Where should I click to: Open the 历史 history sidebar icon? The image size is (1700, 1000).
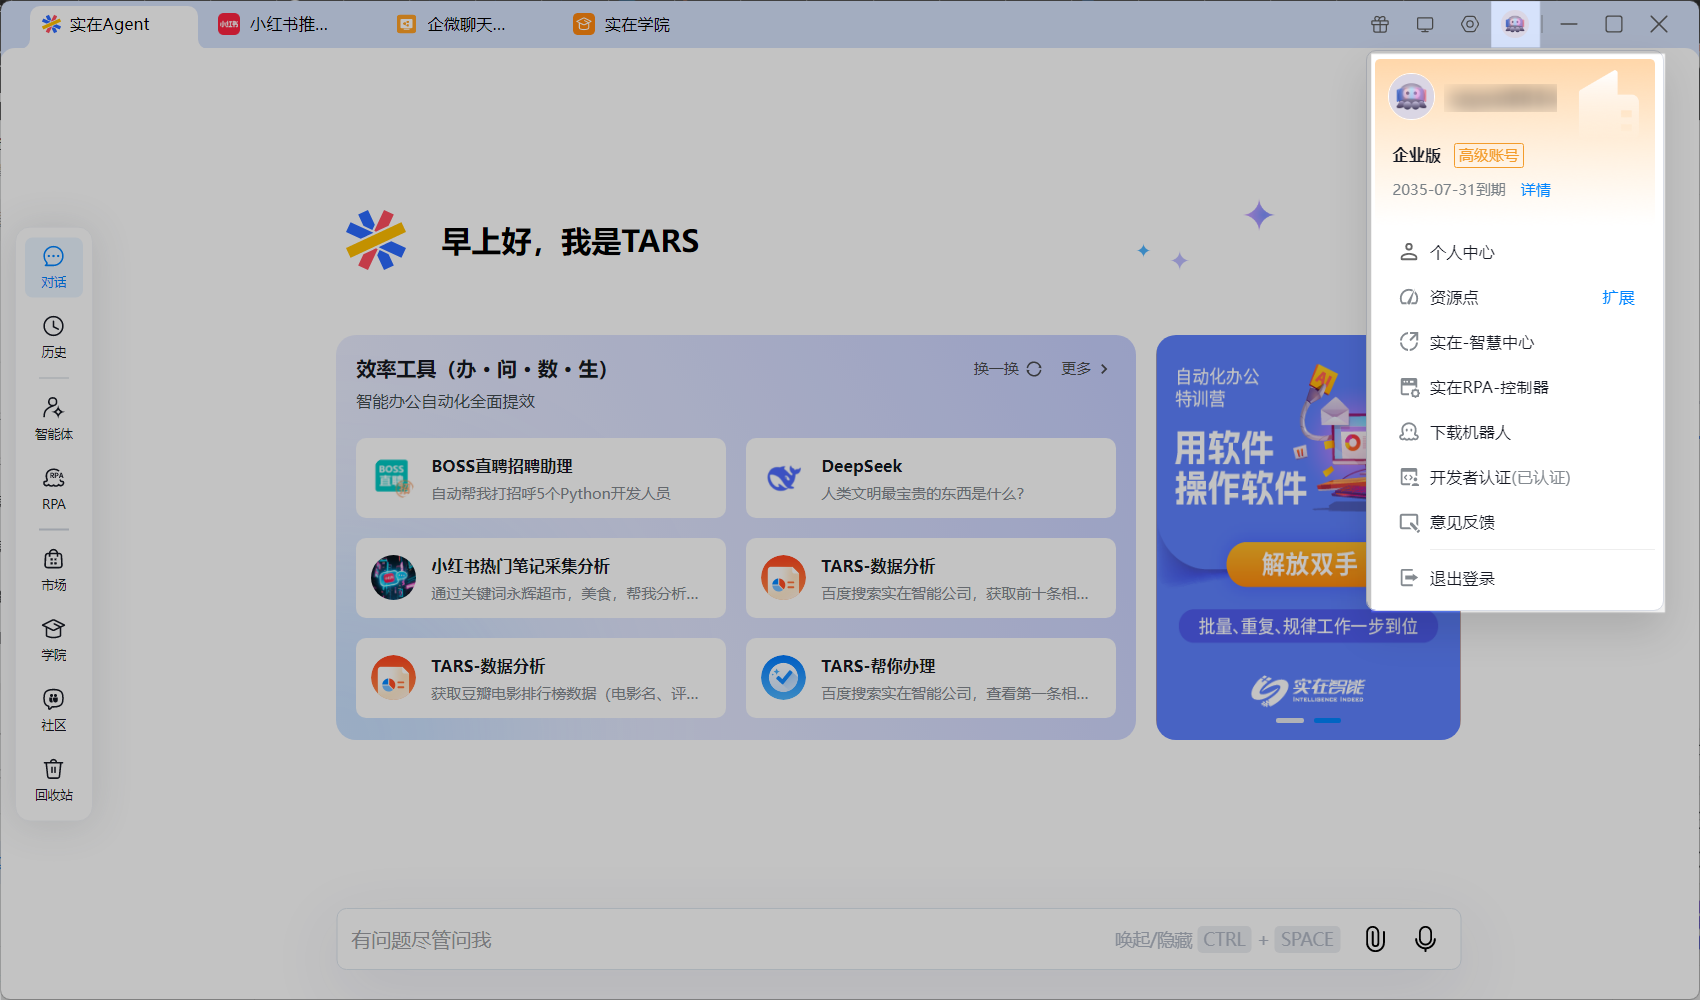tap(54, 337)
